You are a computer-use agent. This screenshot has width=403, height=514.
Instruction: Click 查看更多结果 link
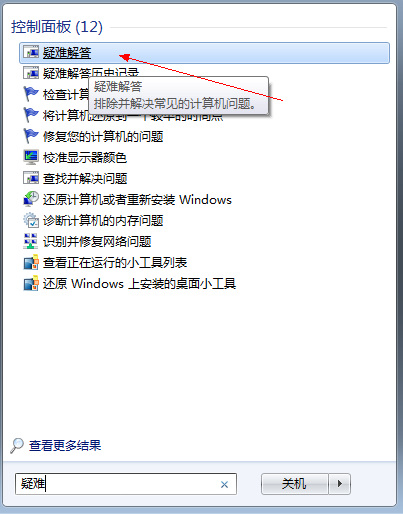coord(65,445)
